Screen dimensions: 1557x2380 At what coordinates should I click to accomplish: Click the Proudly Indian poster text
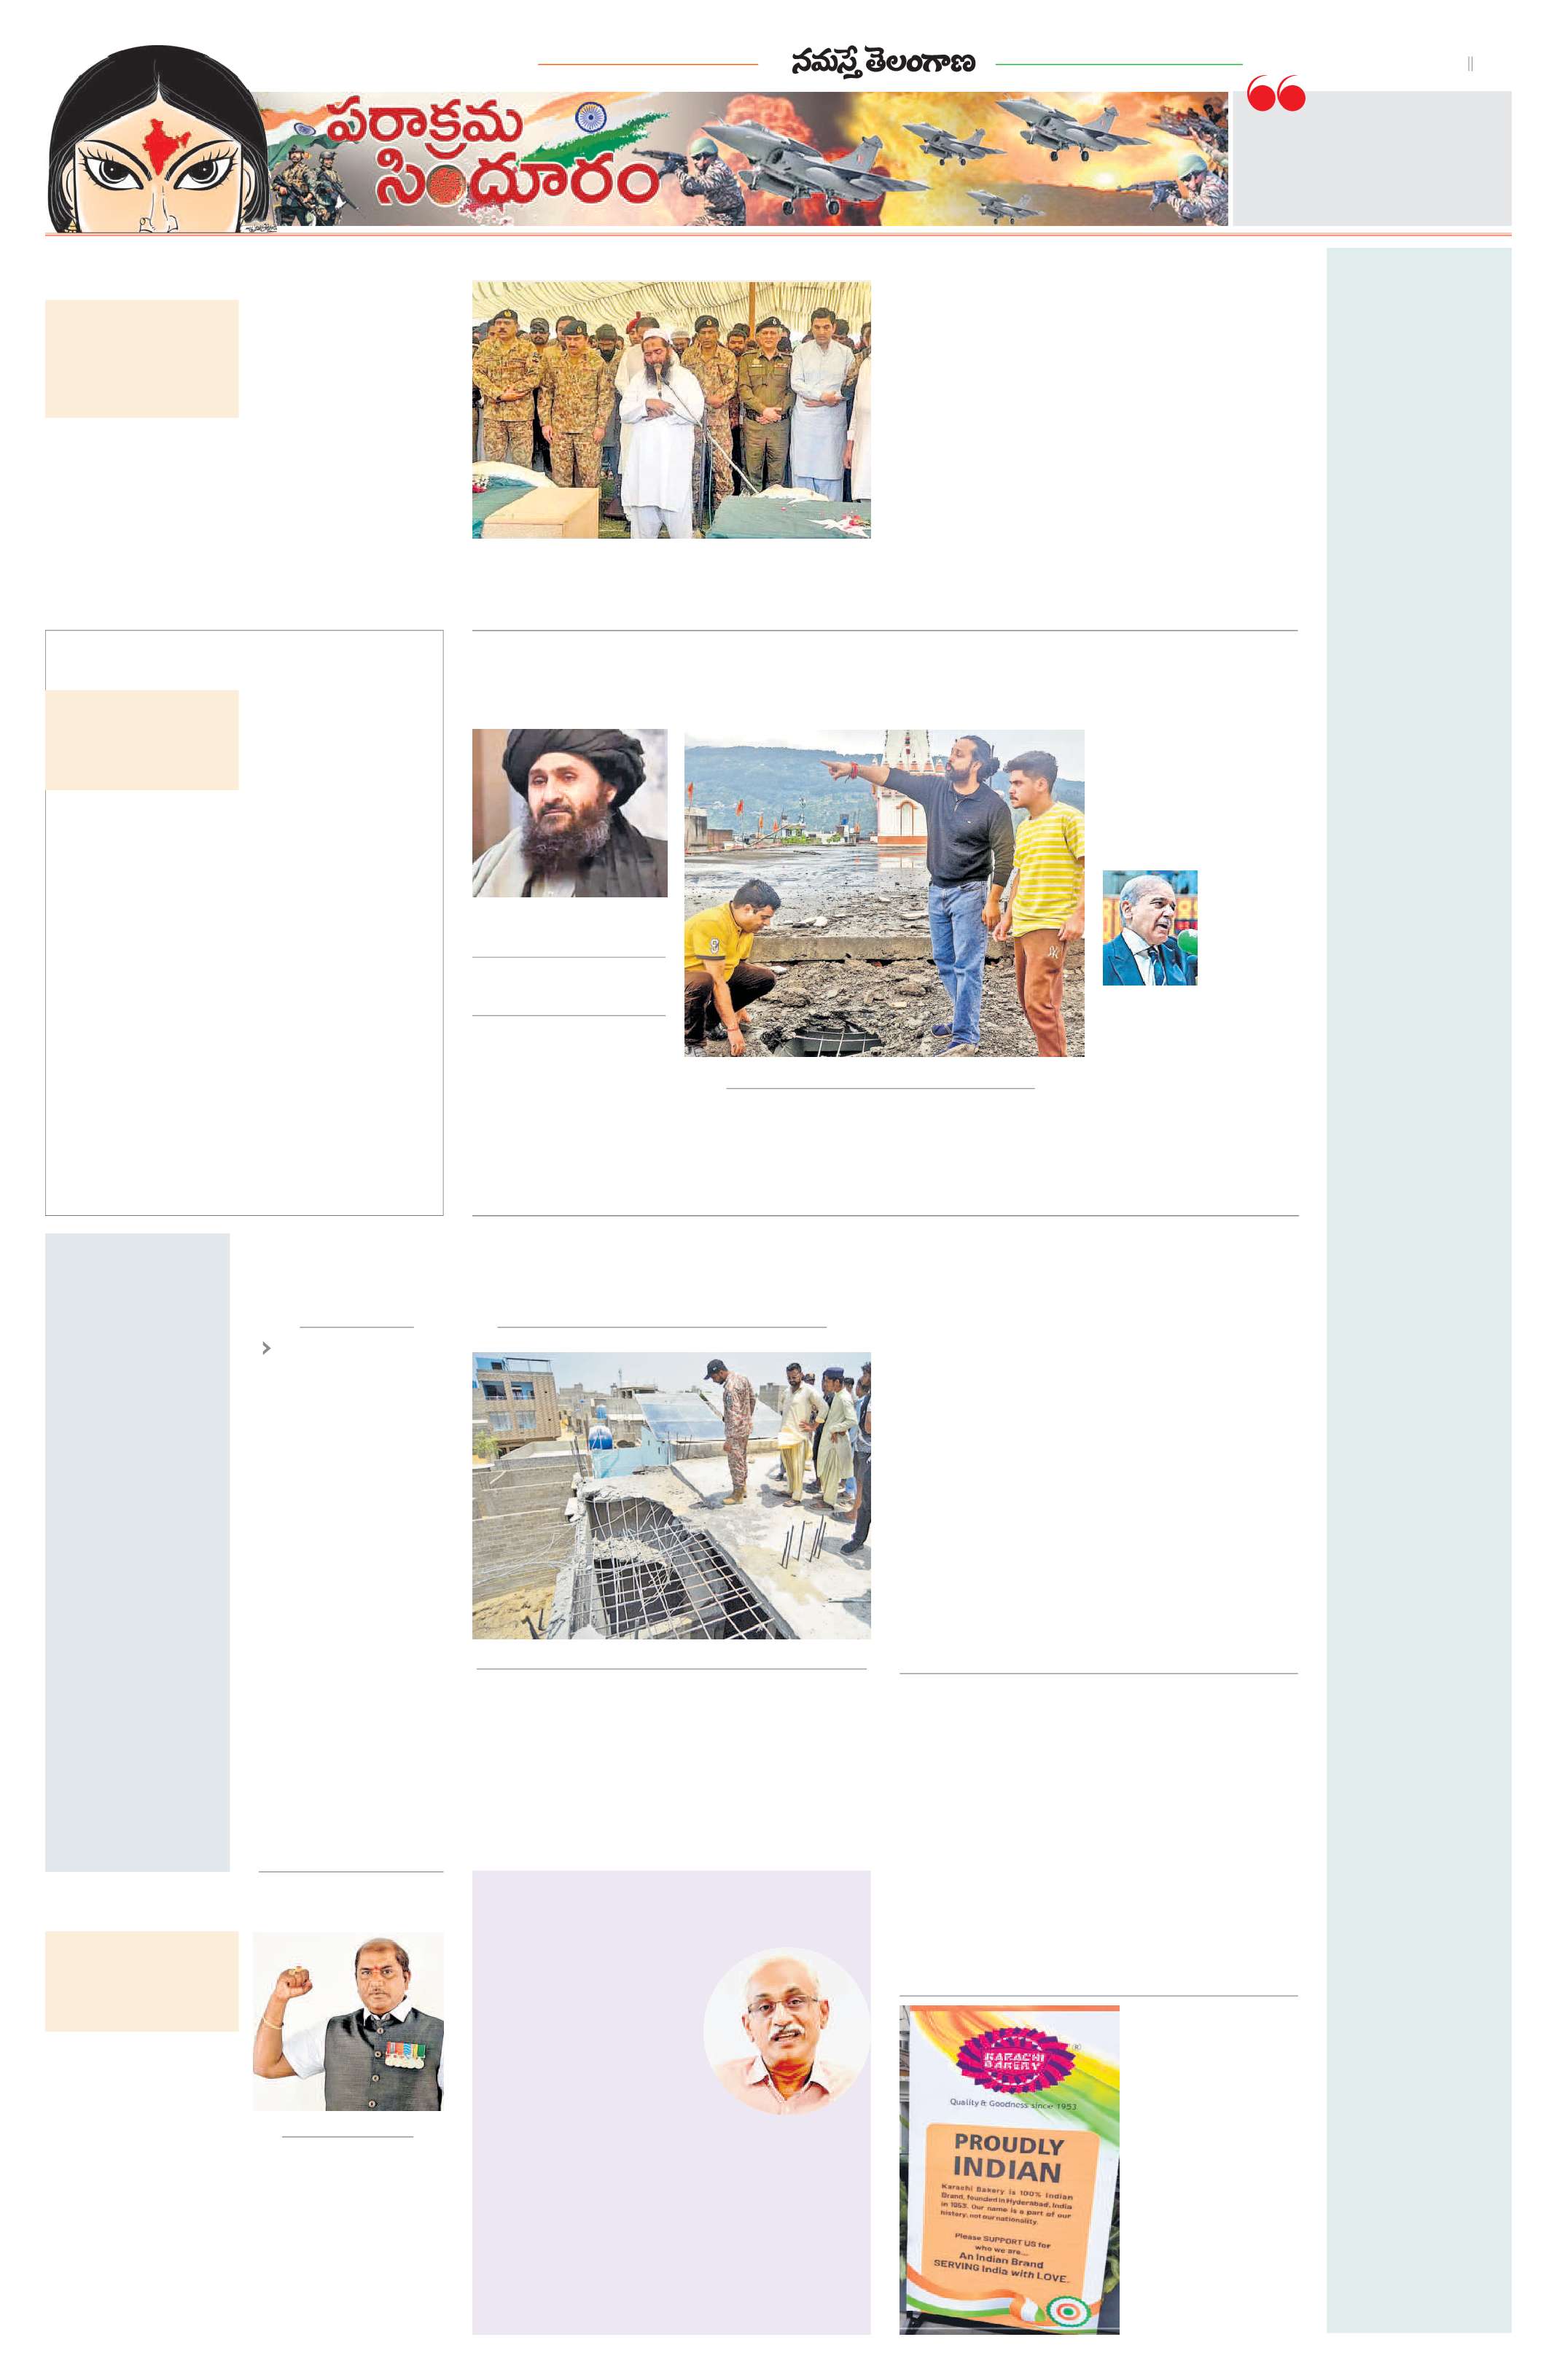(1007, 2157)
